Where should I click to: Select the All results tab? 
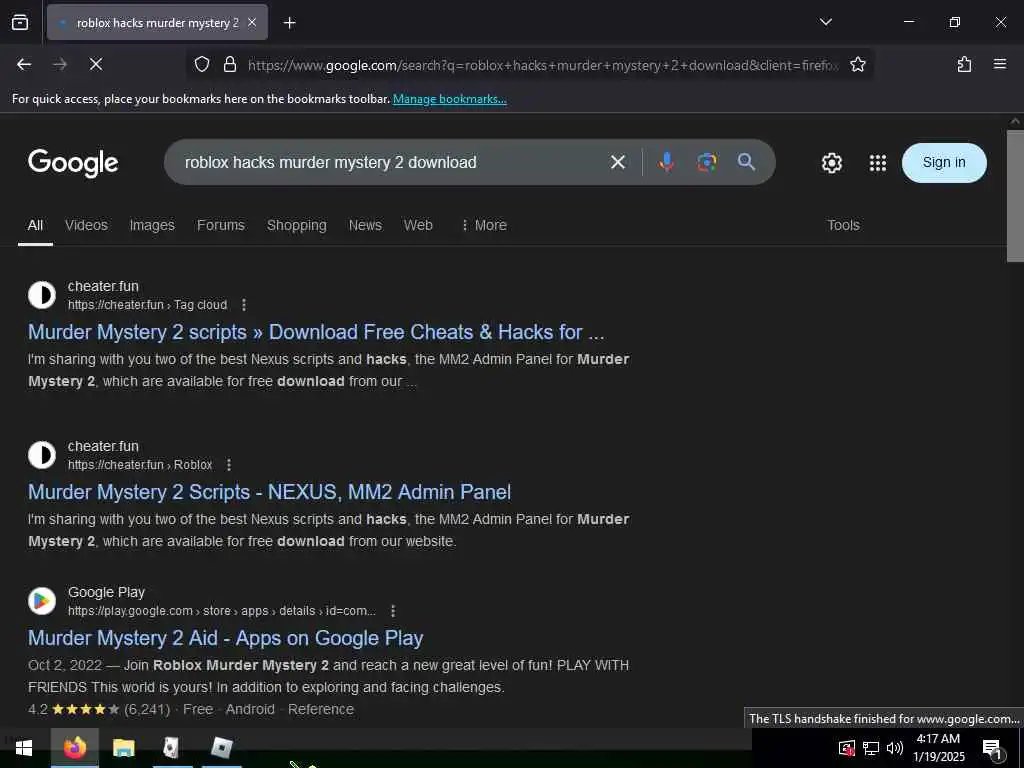(35, 225)
